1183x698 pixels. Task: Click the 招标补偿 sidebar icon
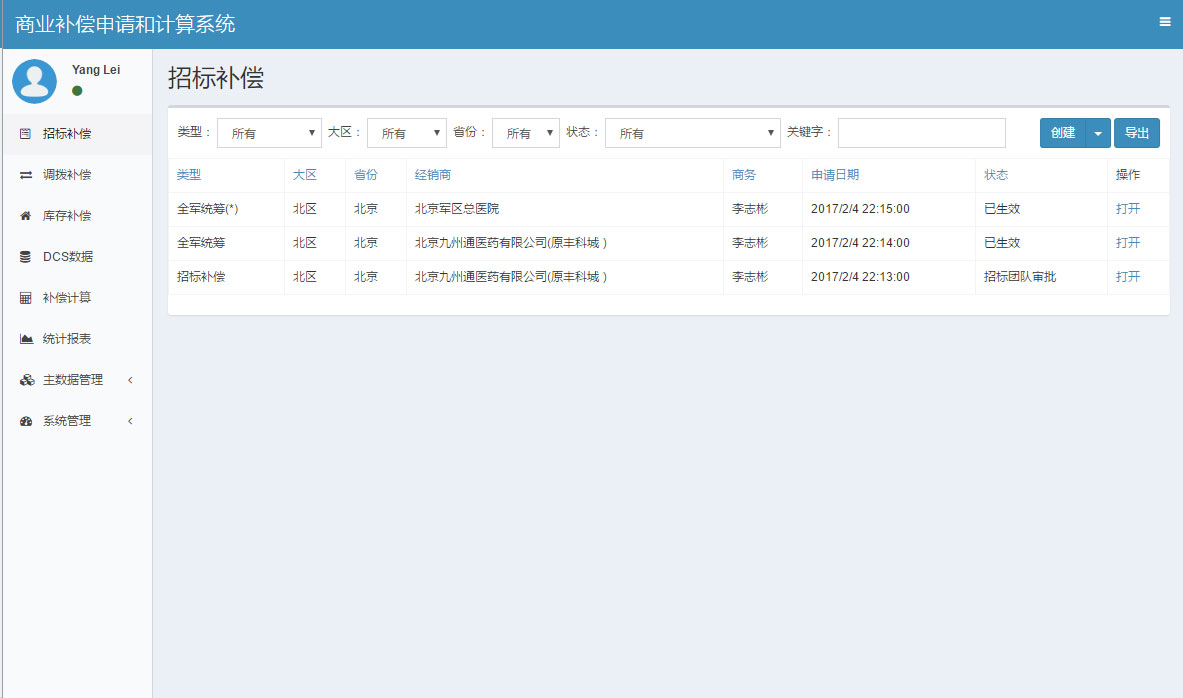pyautogui.click(x=26, y=134)
